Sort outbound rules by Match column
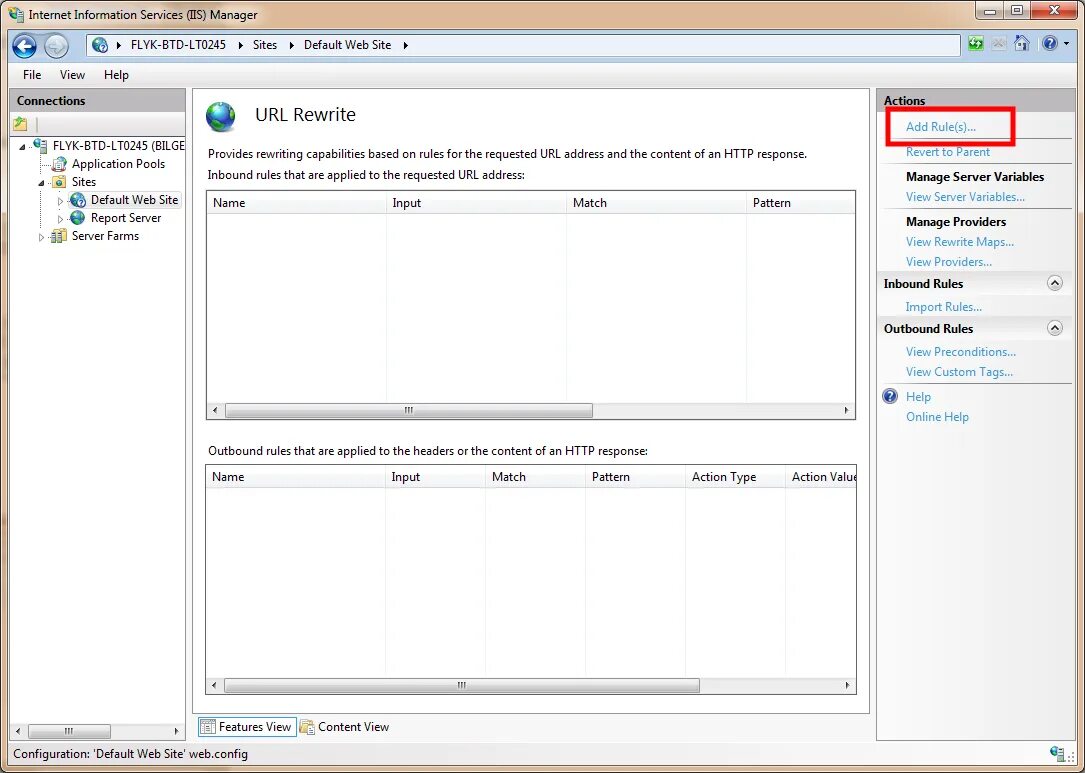Screen dimensions: 1085x773 click(x=535, y=477)
